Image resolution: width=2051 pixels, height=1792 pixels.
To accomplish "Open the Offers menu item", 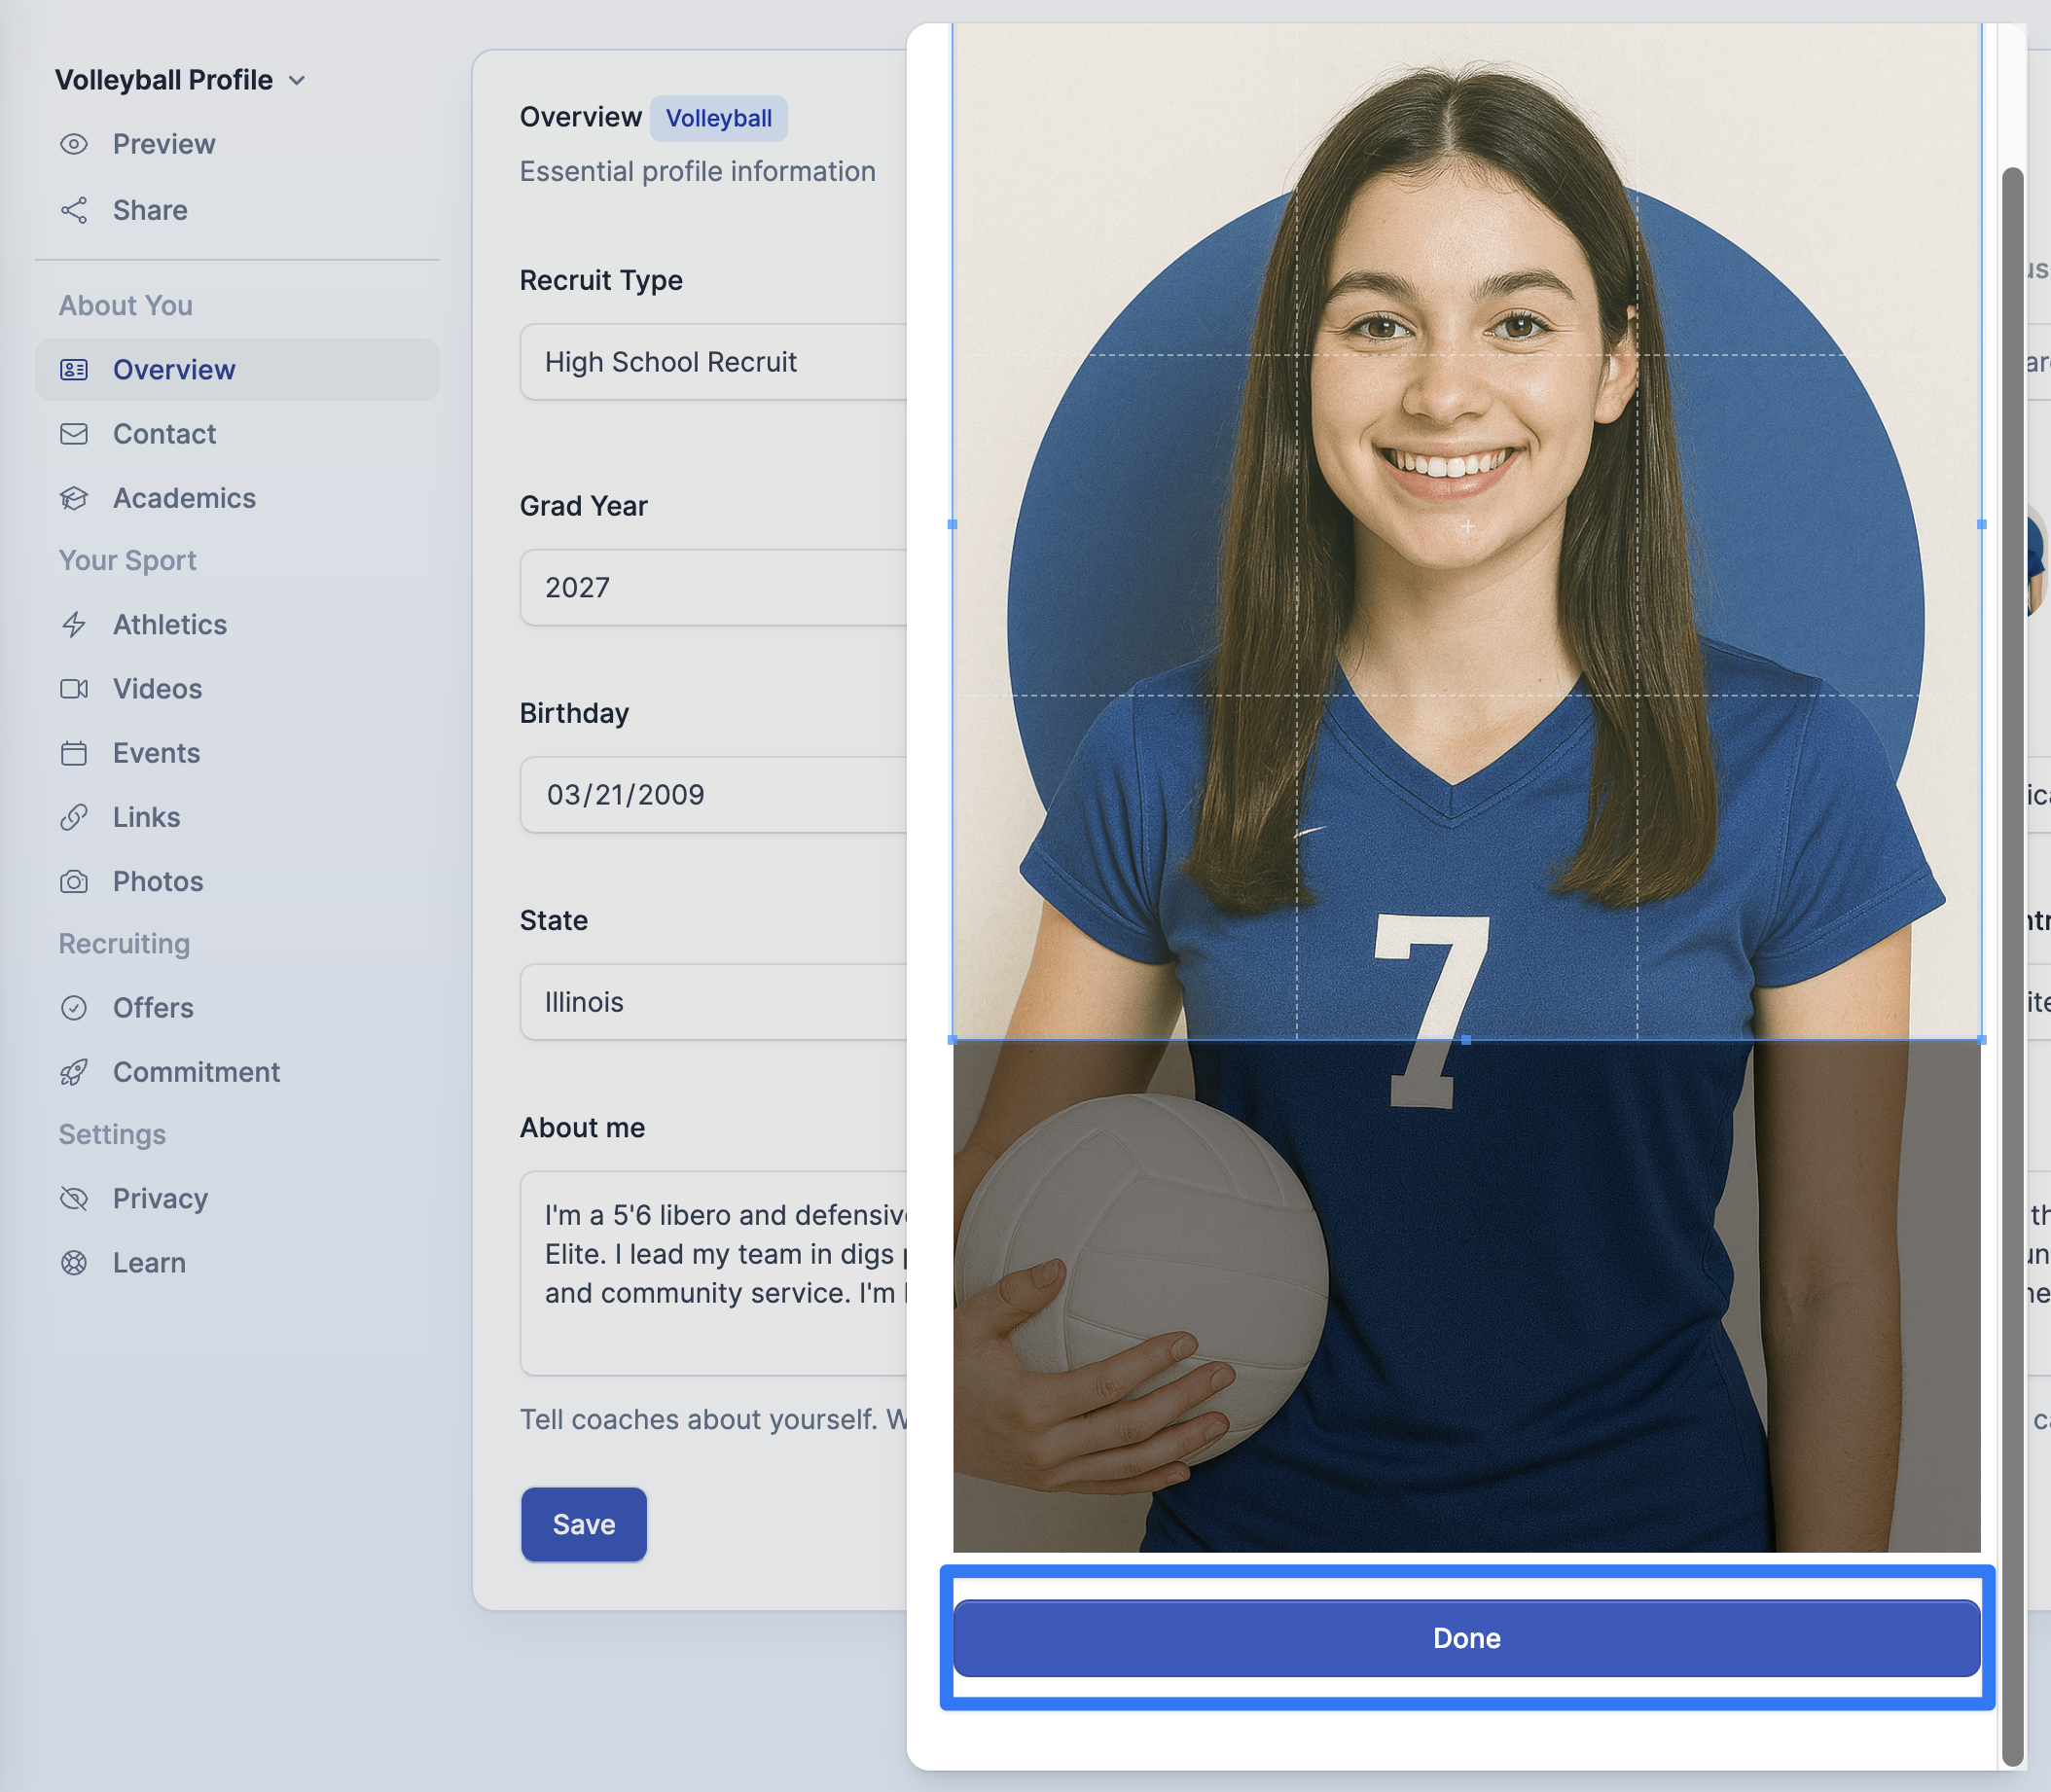I will 153,1008.
